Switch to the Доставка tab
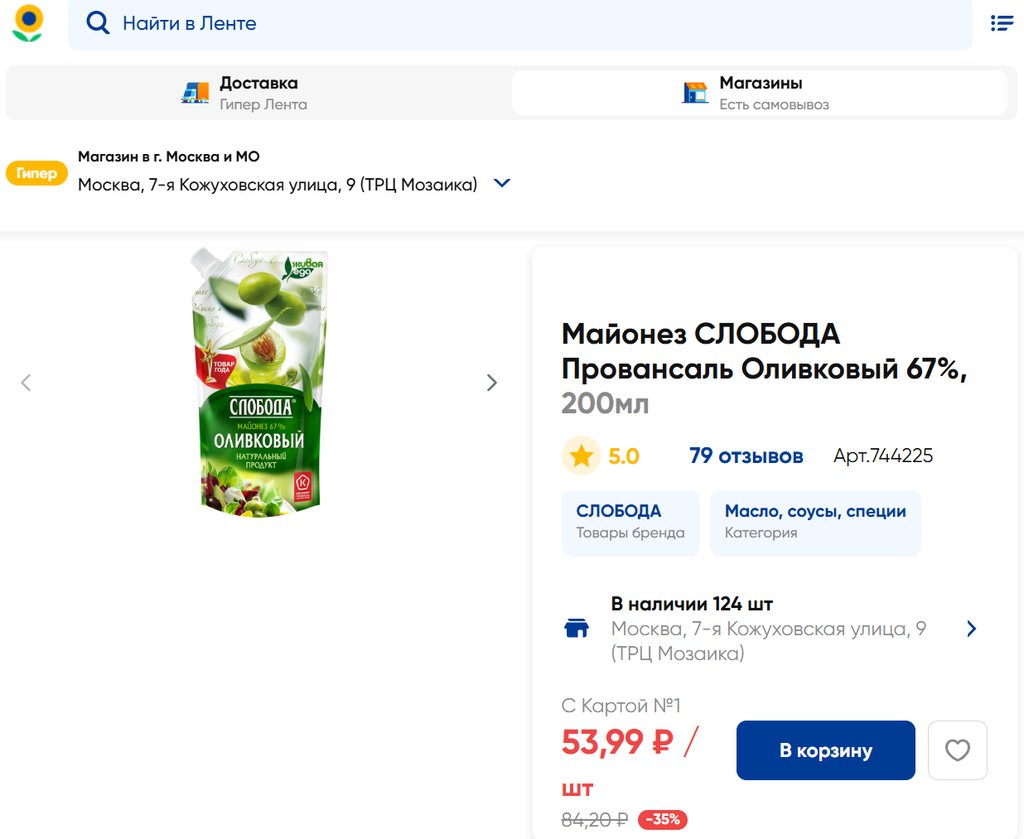Viewport: 1024px width, 839px height. (x=258, y=93)
